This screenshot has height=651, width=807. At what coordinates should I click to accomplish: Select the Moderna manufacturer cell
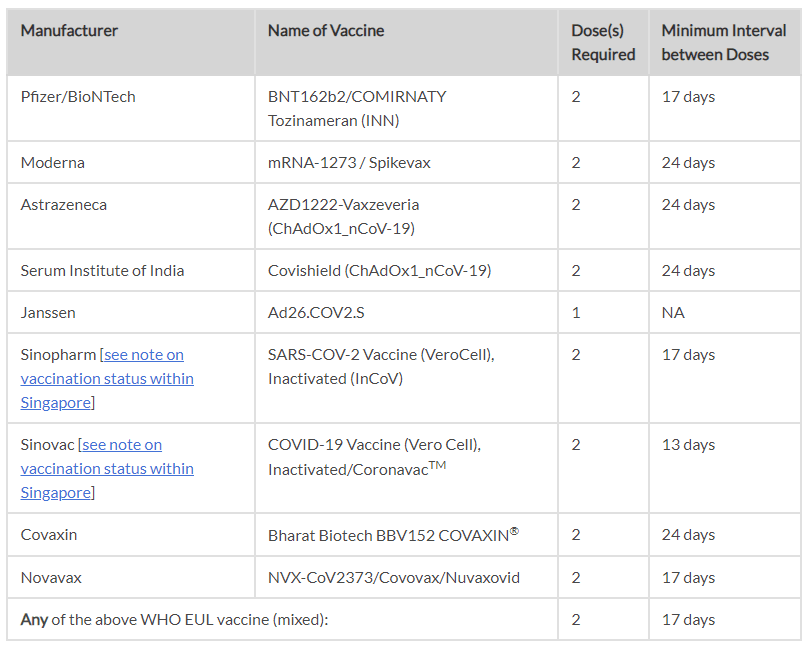53,163
